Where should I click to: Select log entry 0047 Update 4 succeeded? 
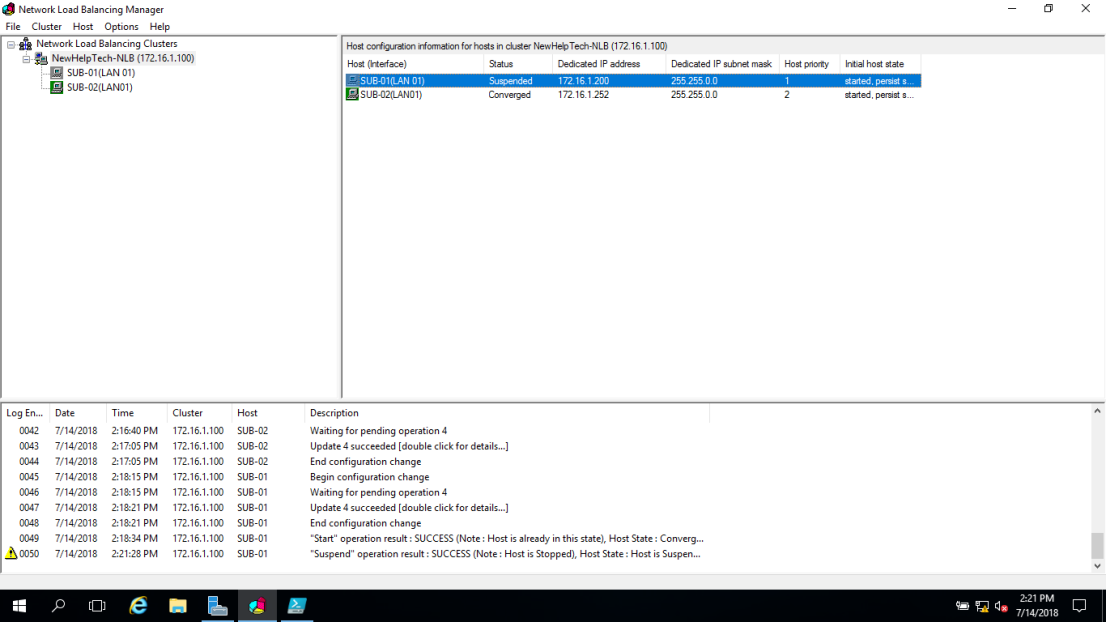[356, 508]
